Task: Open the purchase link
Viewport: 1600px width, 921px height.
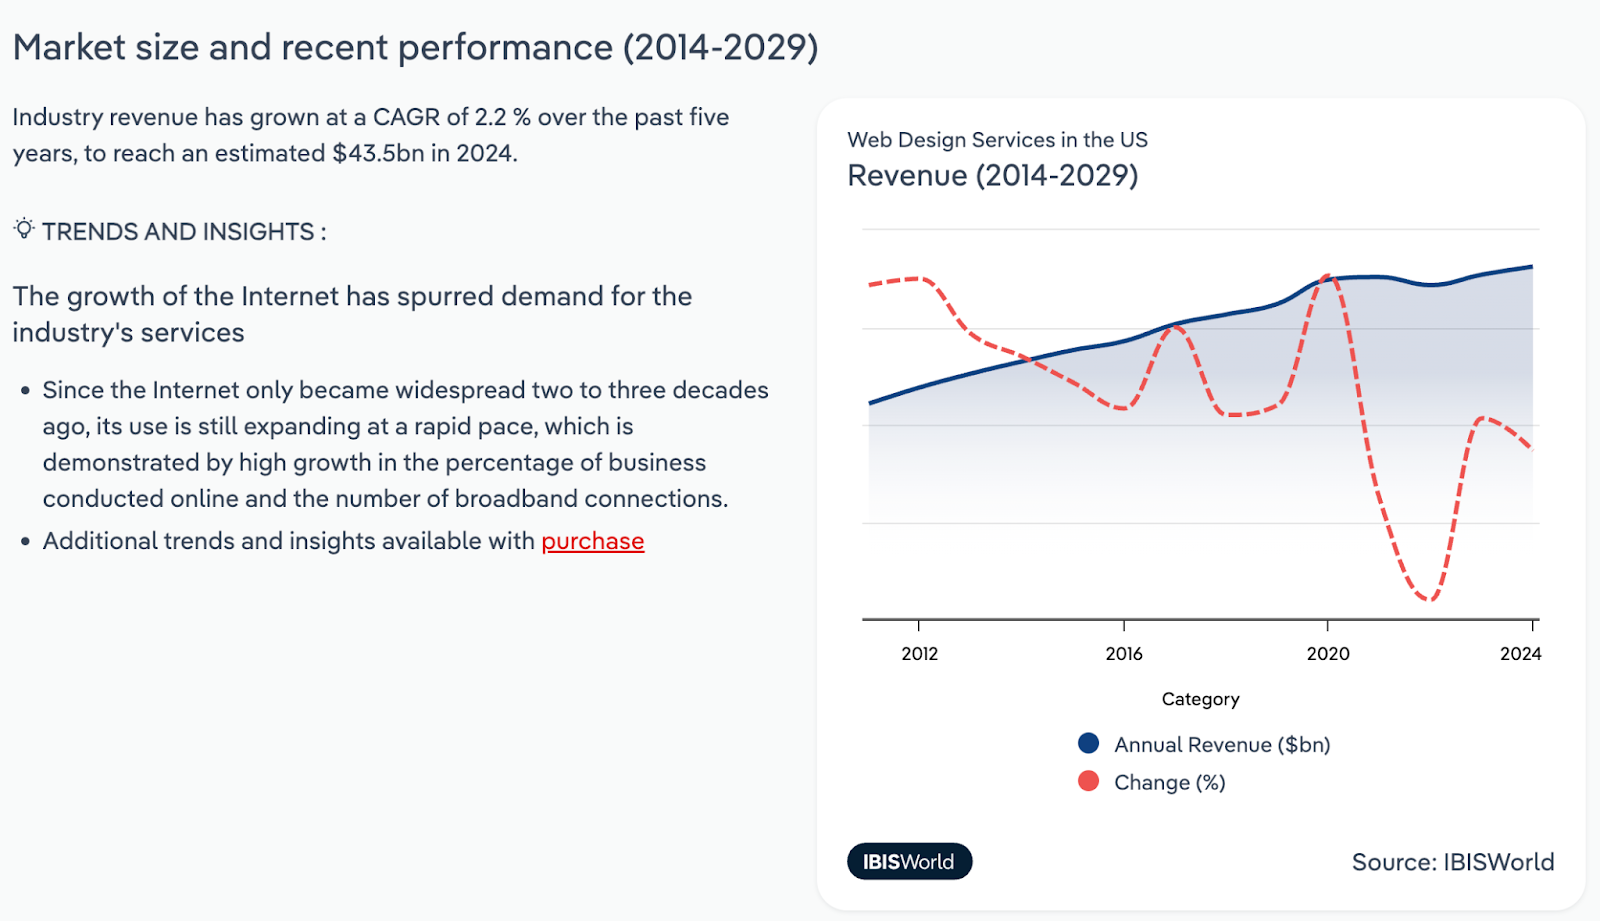Action: [x=592, y=541]
